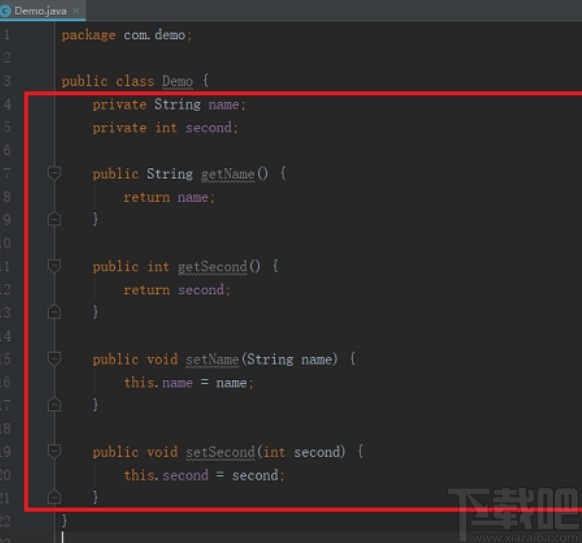
Task: Click the package com.demo declaration line
Action: point(127,35)
